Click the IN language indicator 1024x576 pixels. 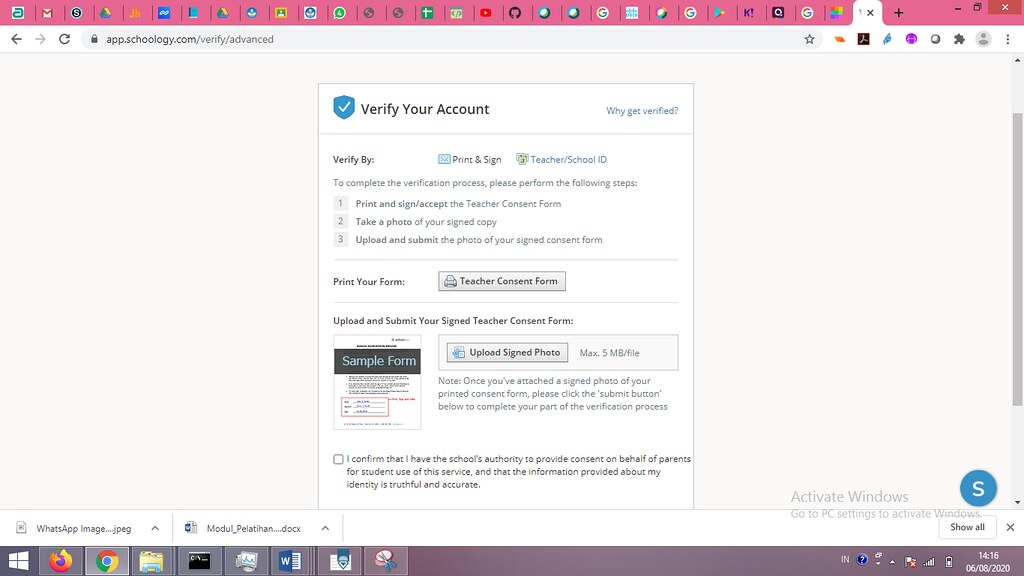coord(845,560)
